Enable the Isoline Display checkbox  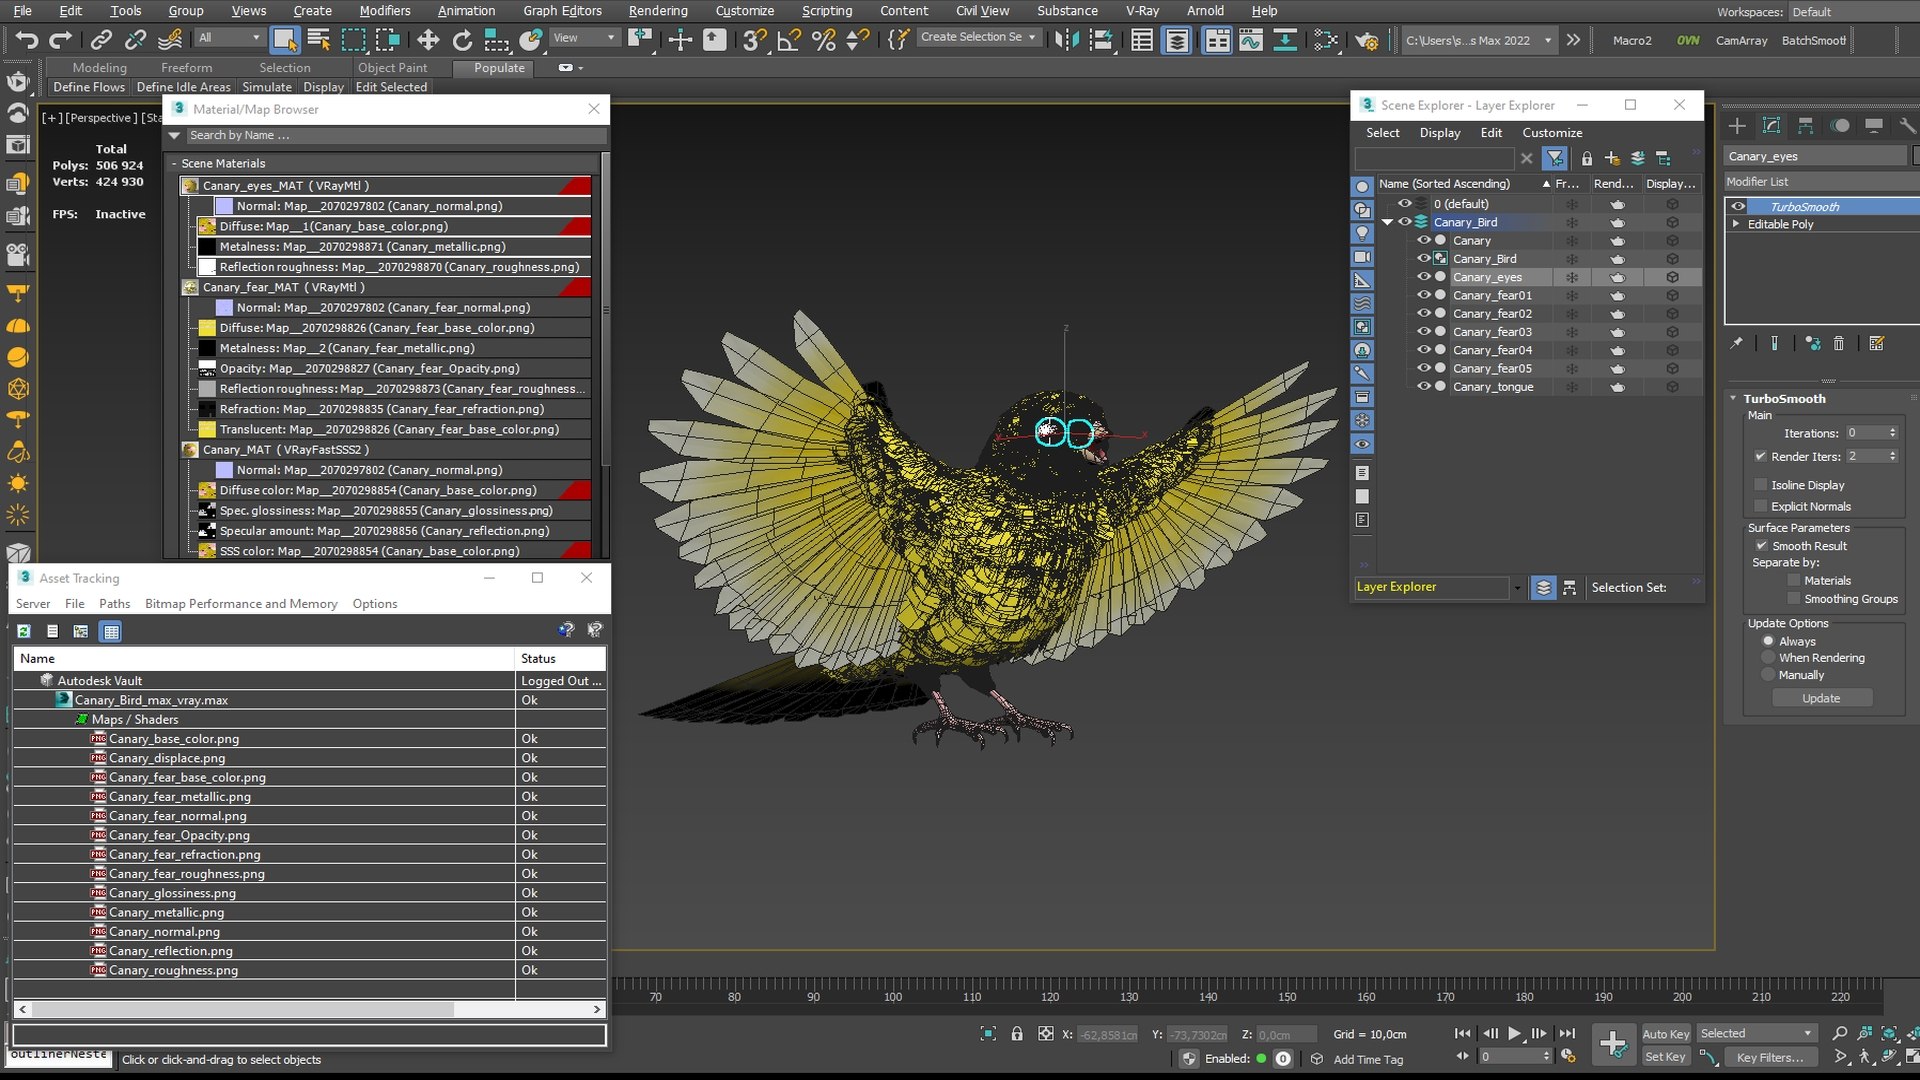(1760, 485)
